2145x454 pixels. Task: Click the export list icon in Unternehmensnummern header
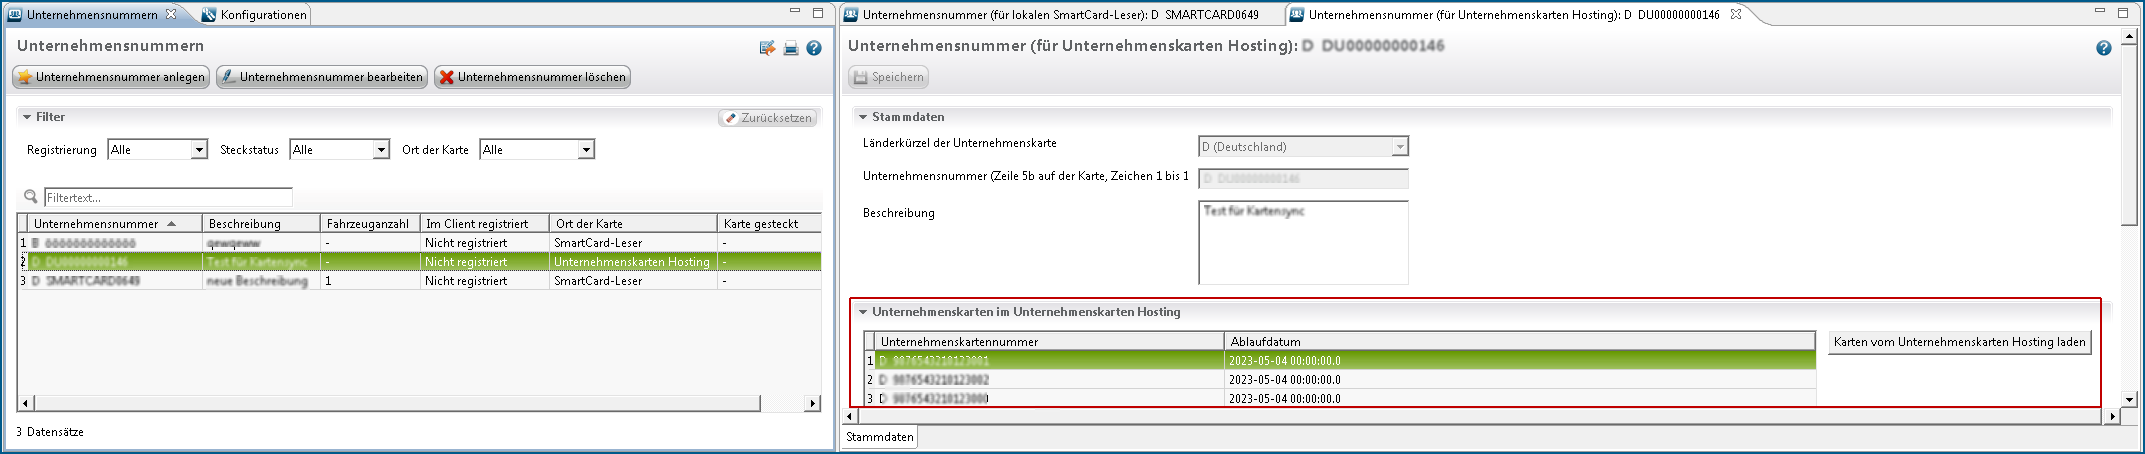[767, 48]
